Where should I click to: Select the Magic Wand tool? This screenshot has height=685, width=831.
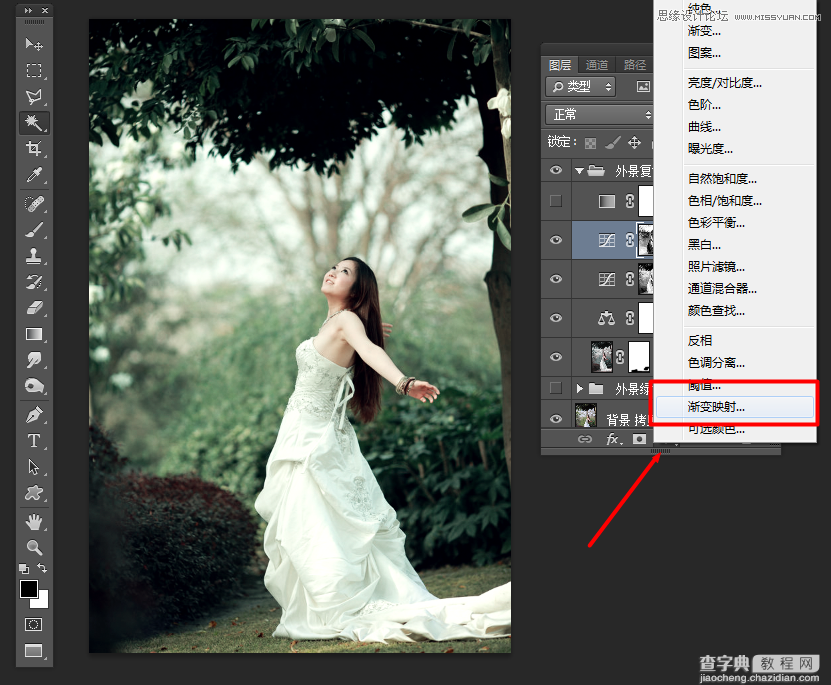(34, 122)
